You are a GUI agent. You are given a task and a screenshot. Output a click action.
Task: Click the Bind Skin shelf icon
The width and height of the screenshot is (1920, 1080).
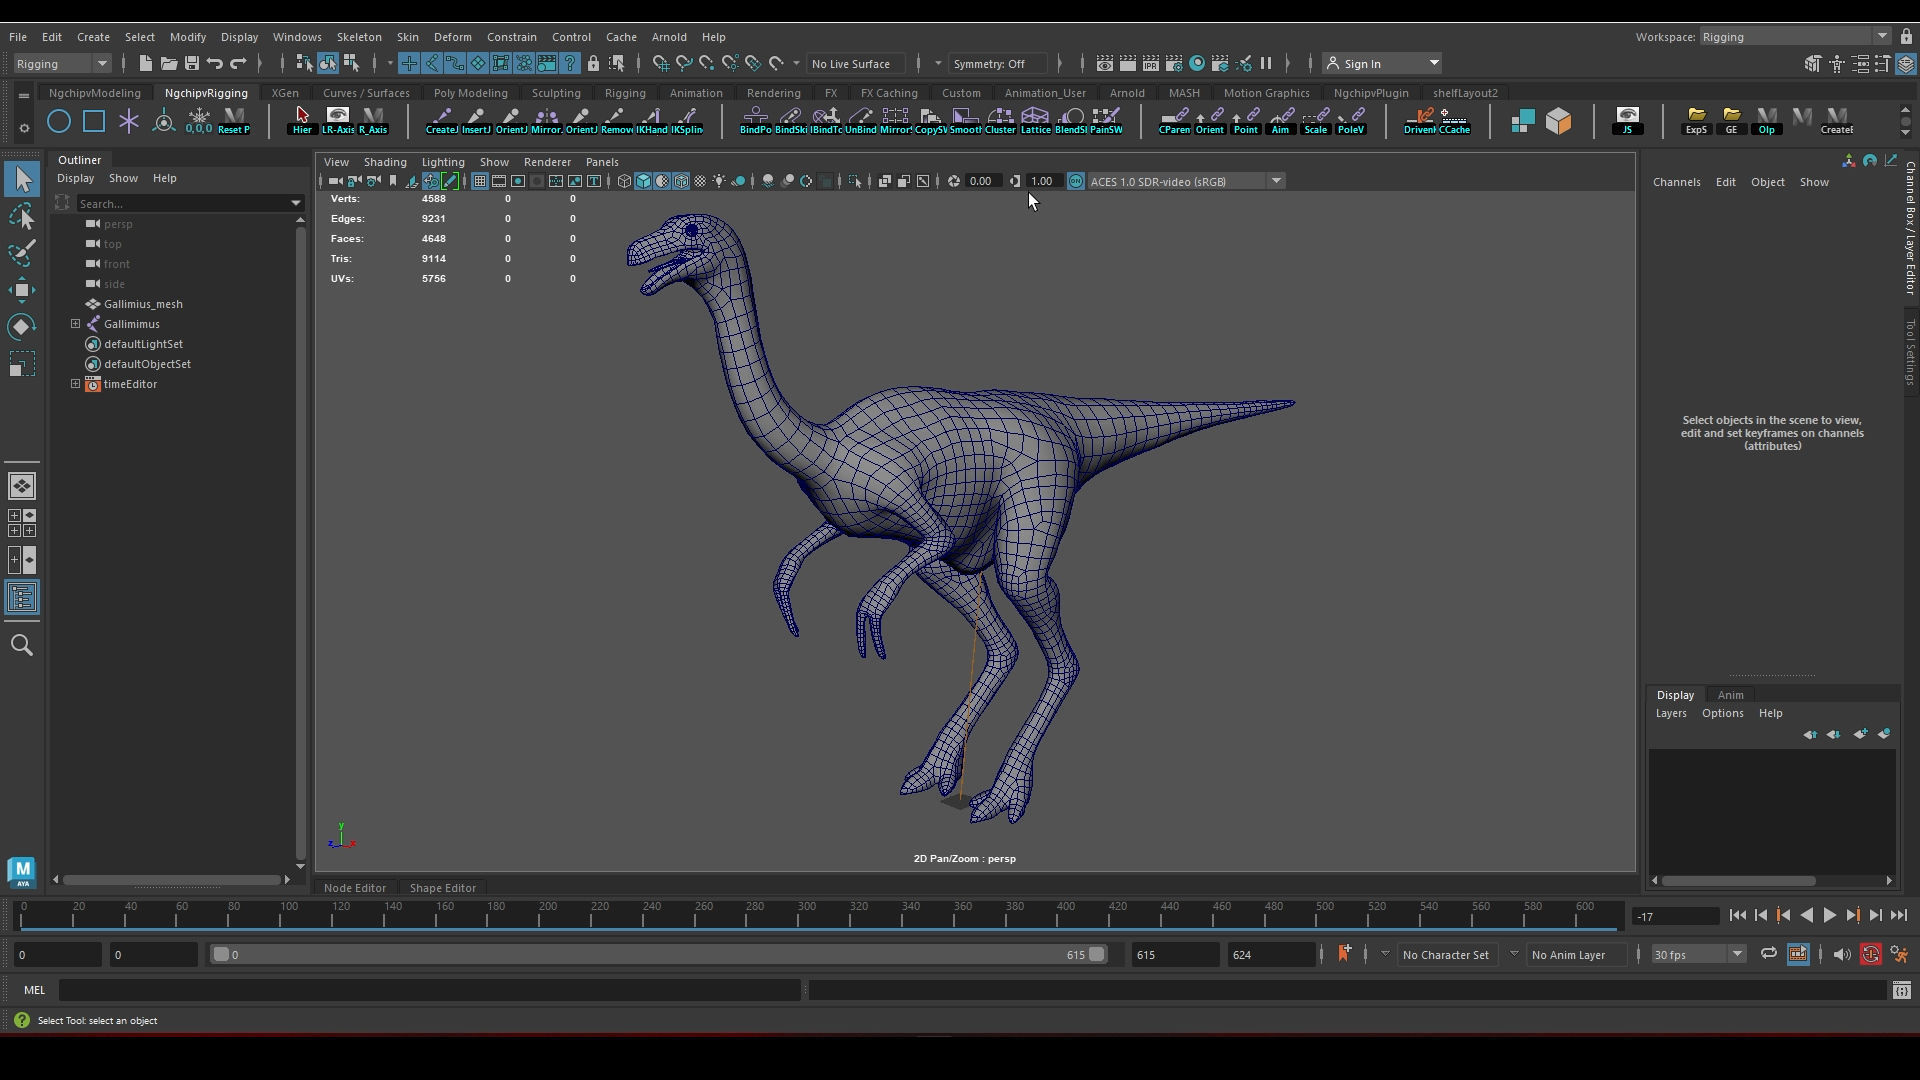(790, 121)
